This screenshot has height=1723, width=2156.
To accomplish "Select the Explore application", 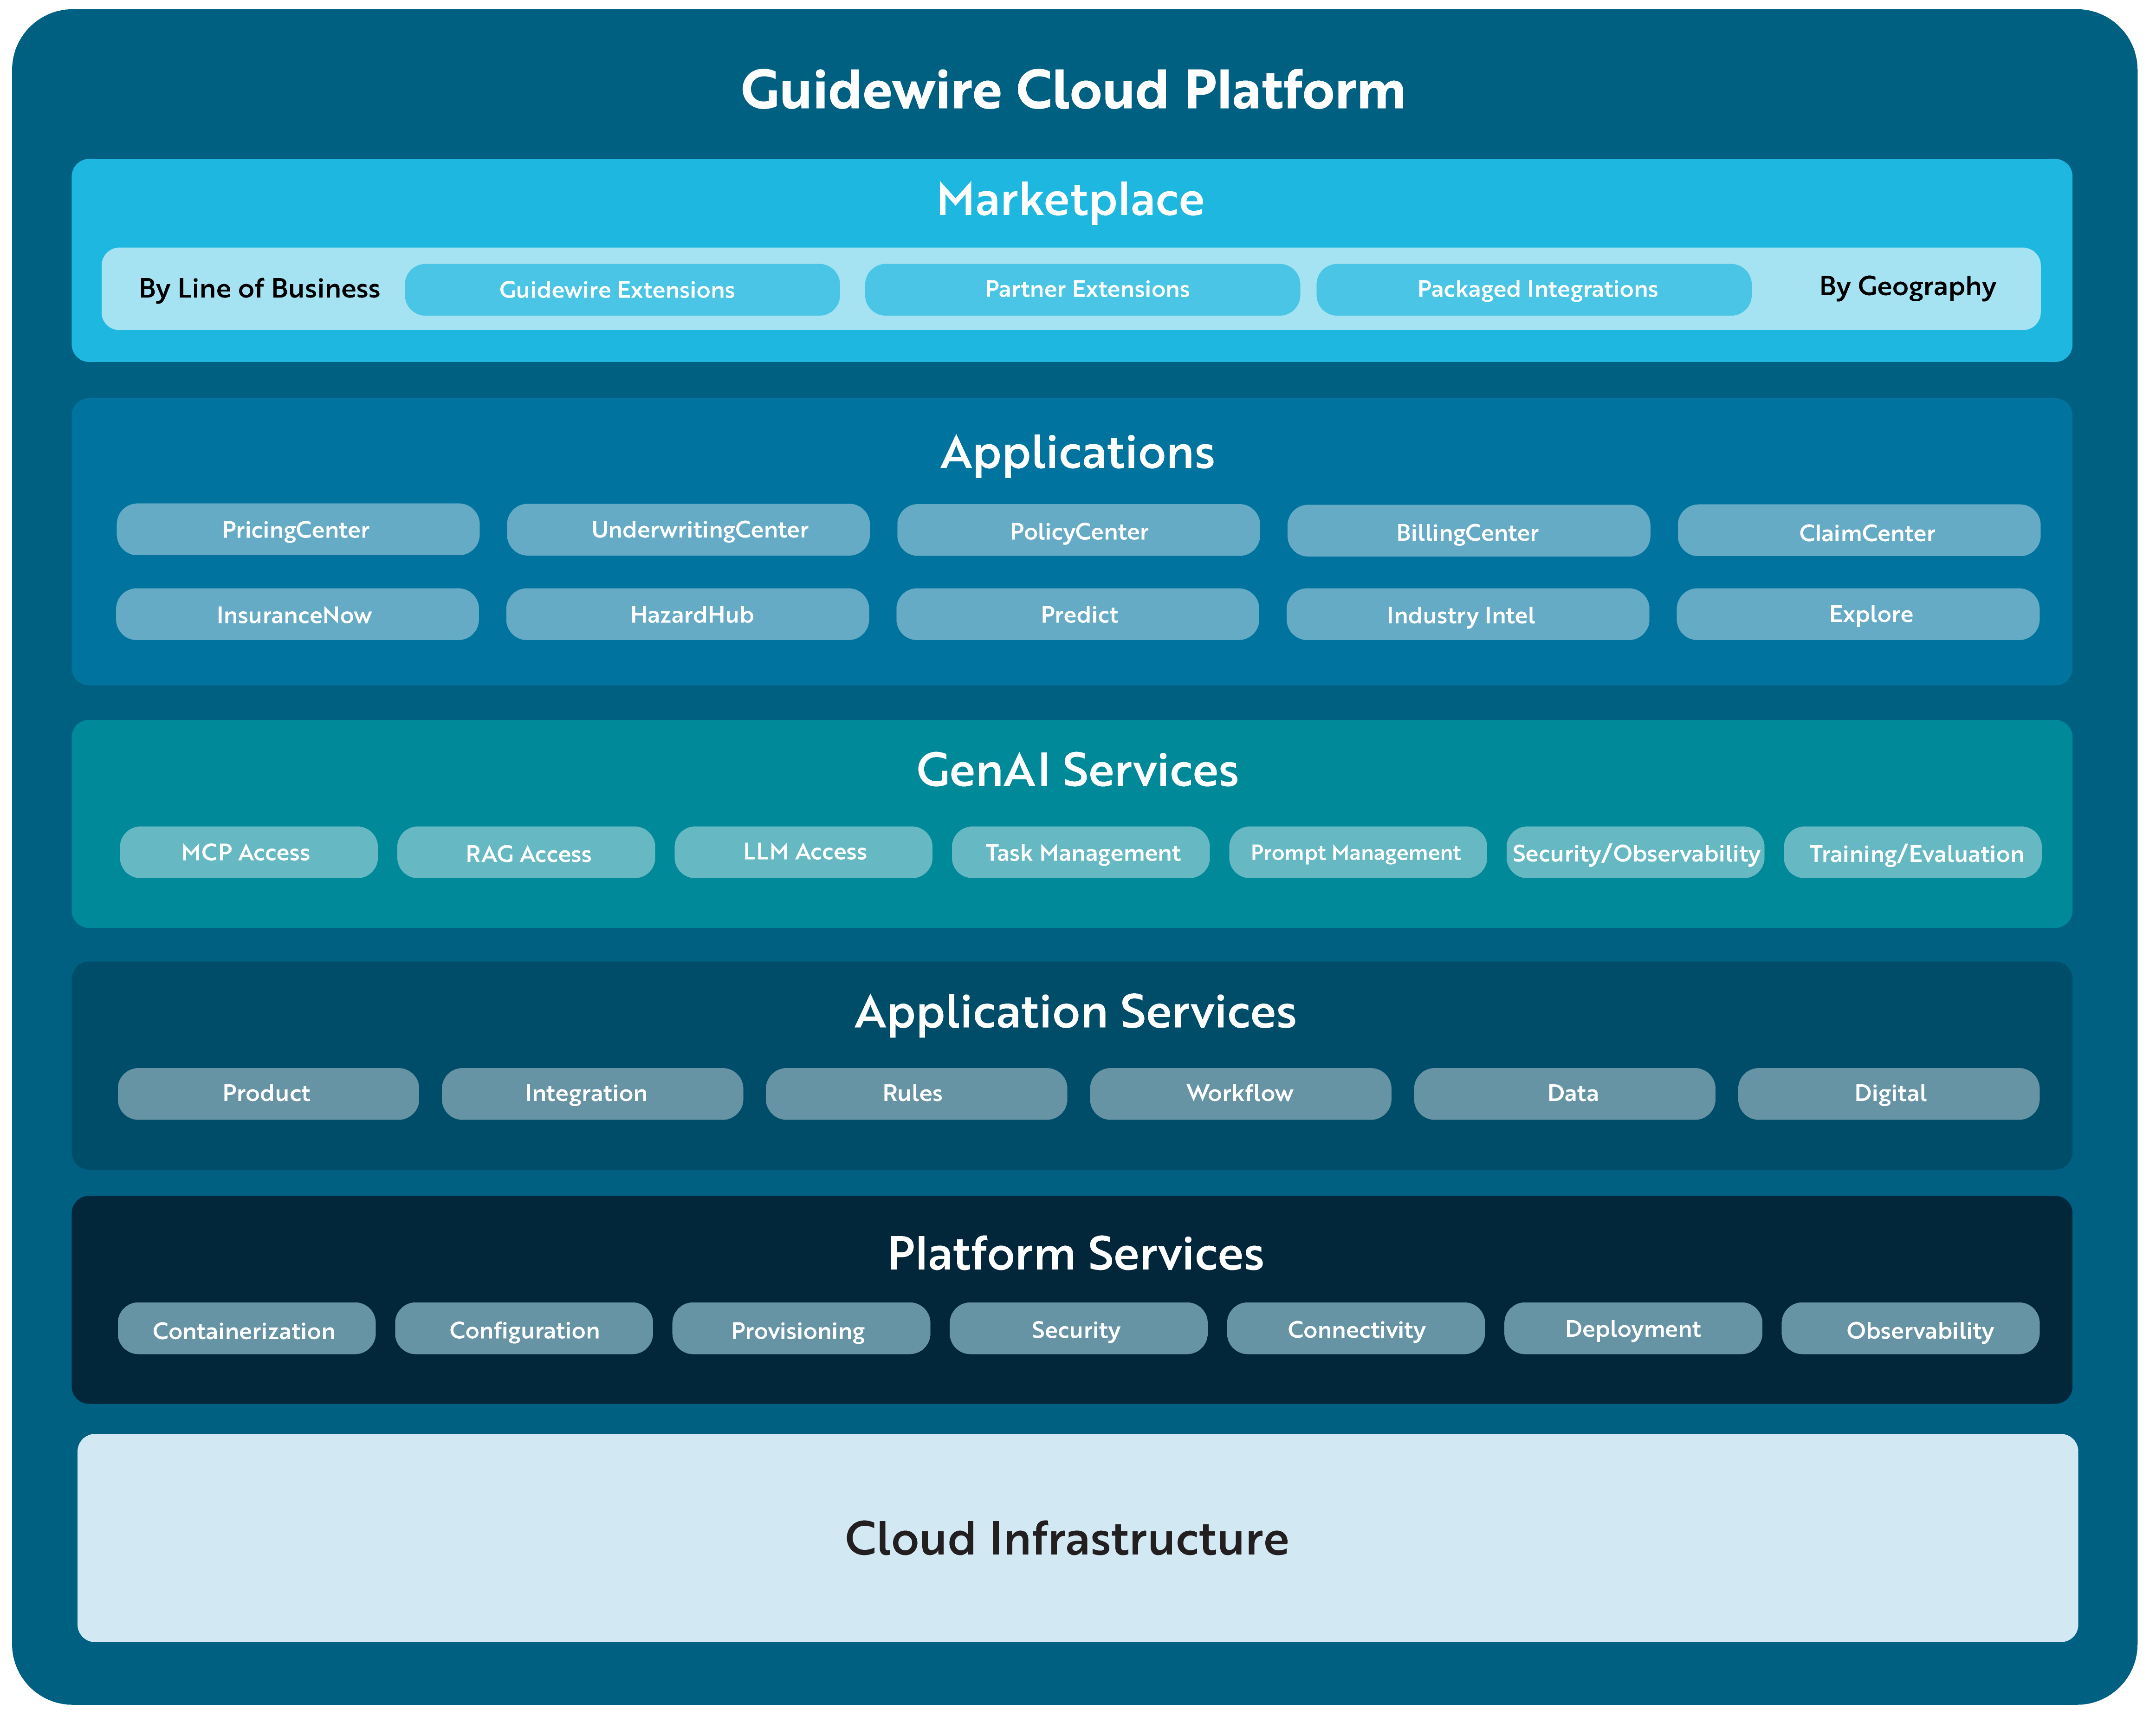I will point(1858,614).
